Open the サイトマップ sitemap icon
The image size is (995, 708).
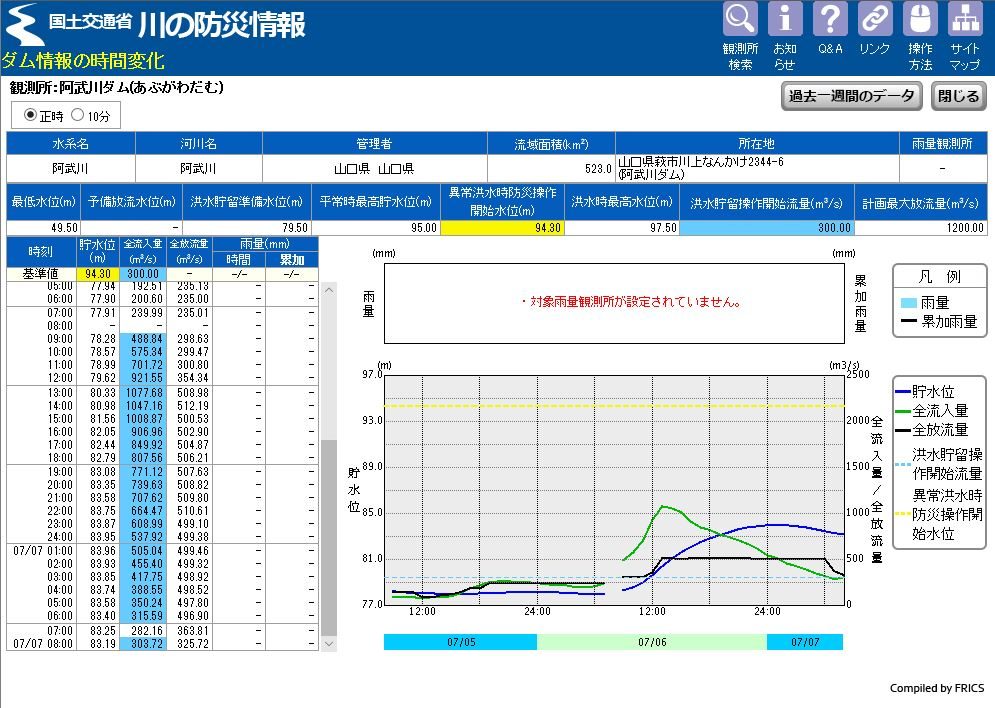(x=965, y=20)
